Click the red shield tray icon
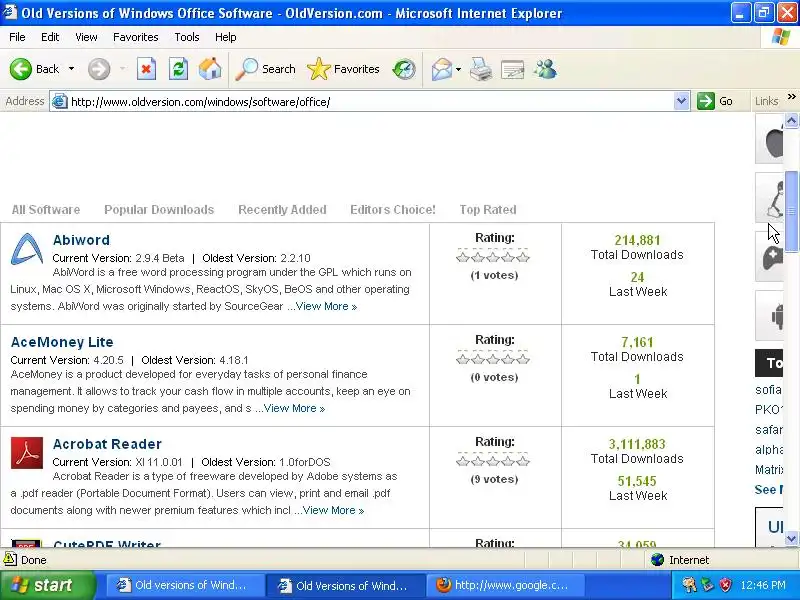This screenshot has width=800, height=600. pos(725,585)
